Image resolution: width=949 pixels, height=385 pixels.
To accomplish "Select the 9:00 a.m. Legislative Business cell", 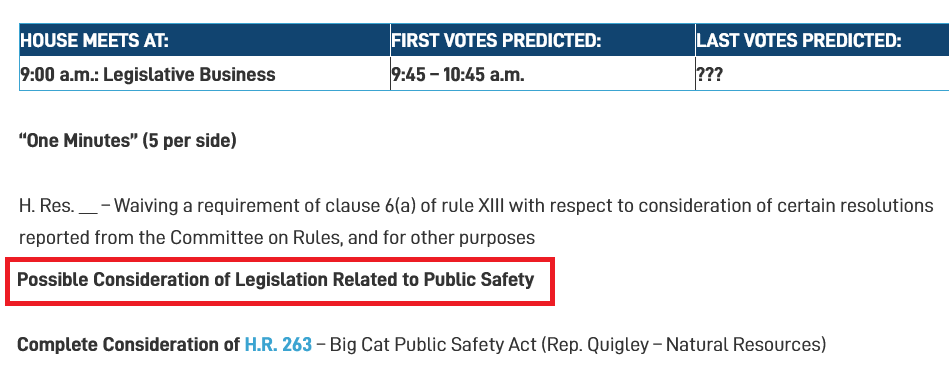I will tap(205, 74).
